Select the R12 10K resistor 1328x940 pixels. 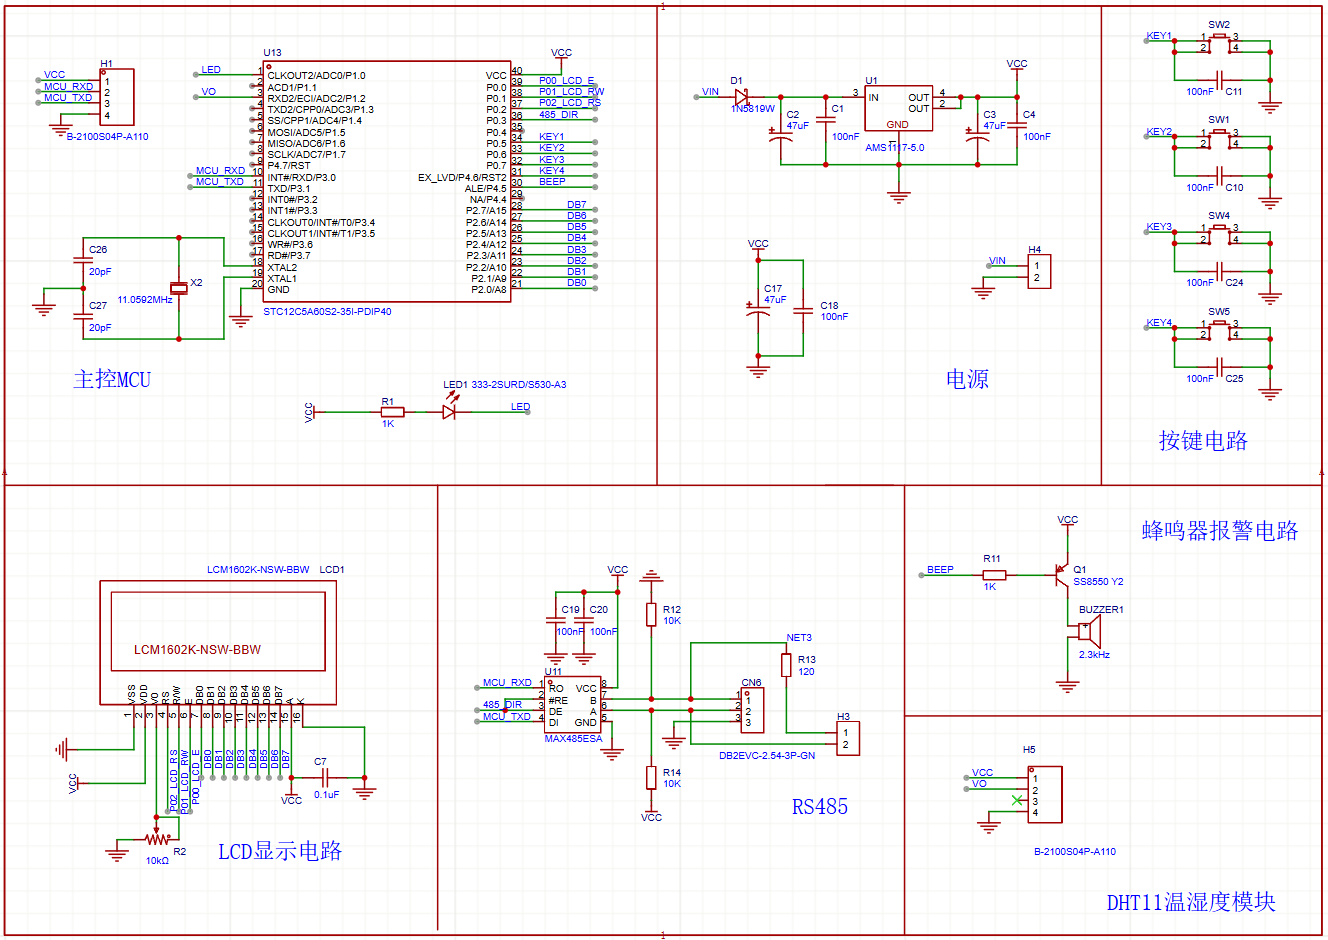tap(651, 615)
